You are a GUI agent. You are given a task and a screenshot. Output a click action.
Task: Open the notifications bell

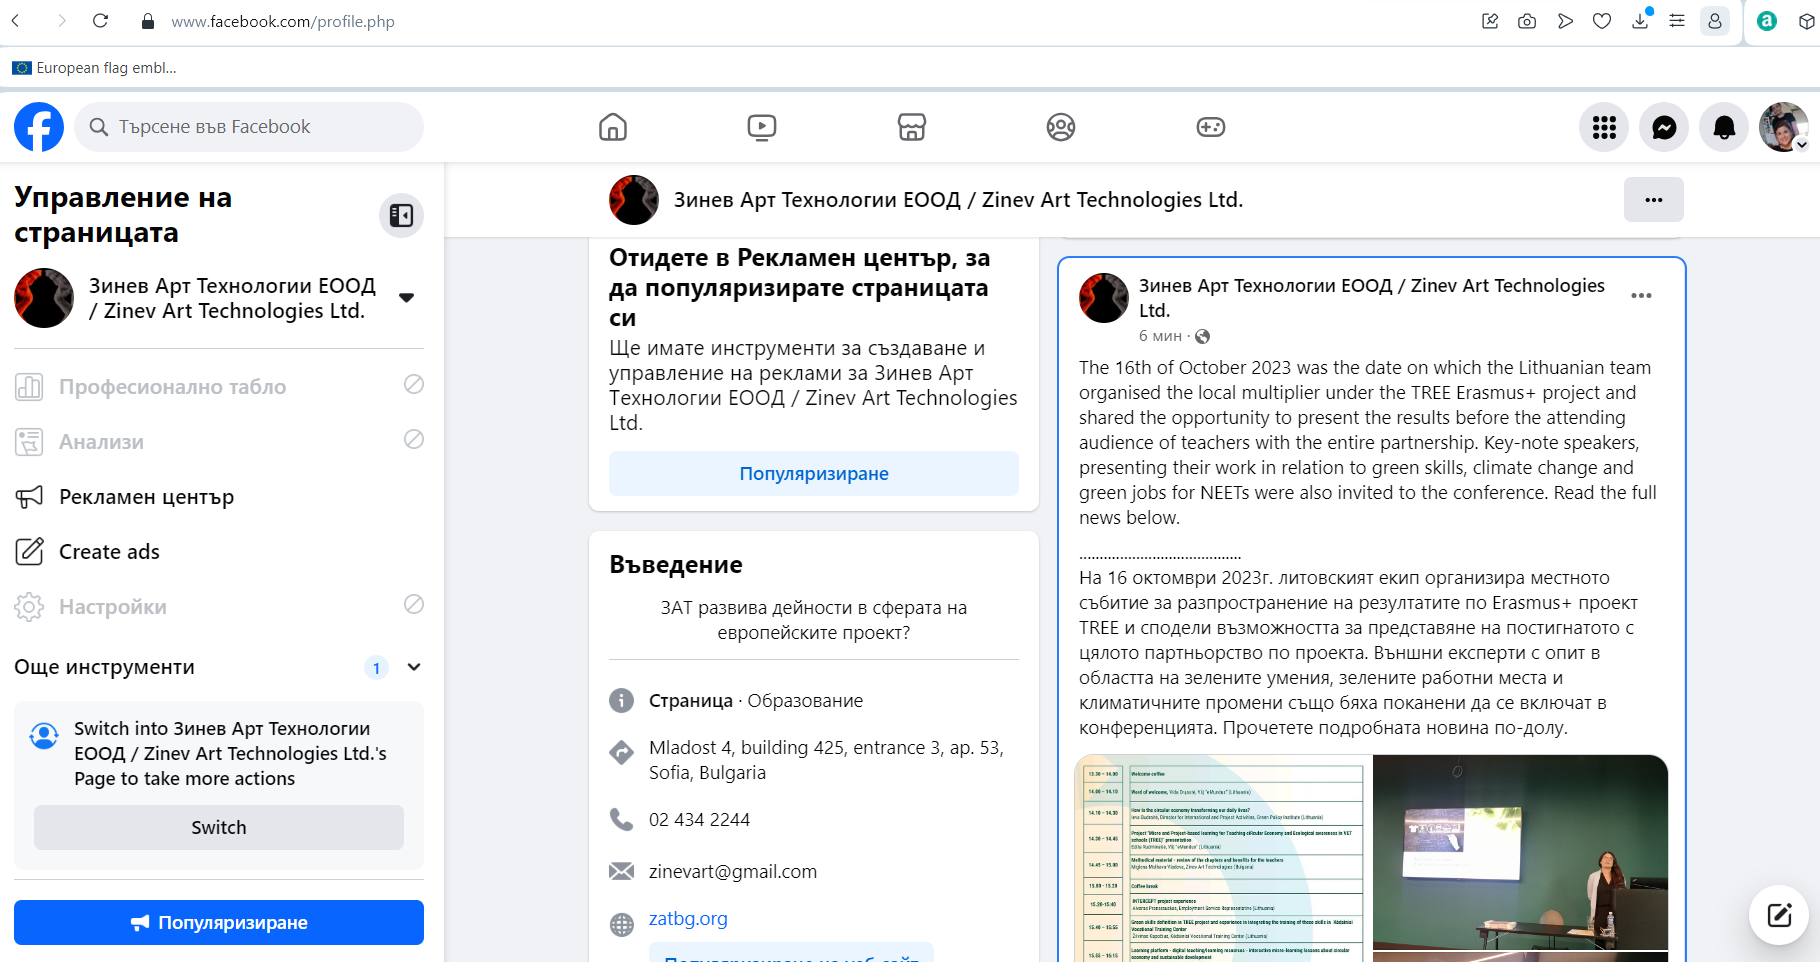pyautogui.click(x=1724, y=127)
